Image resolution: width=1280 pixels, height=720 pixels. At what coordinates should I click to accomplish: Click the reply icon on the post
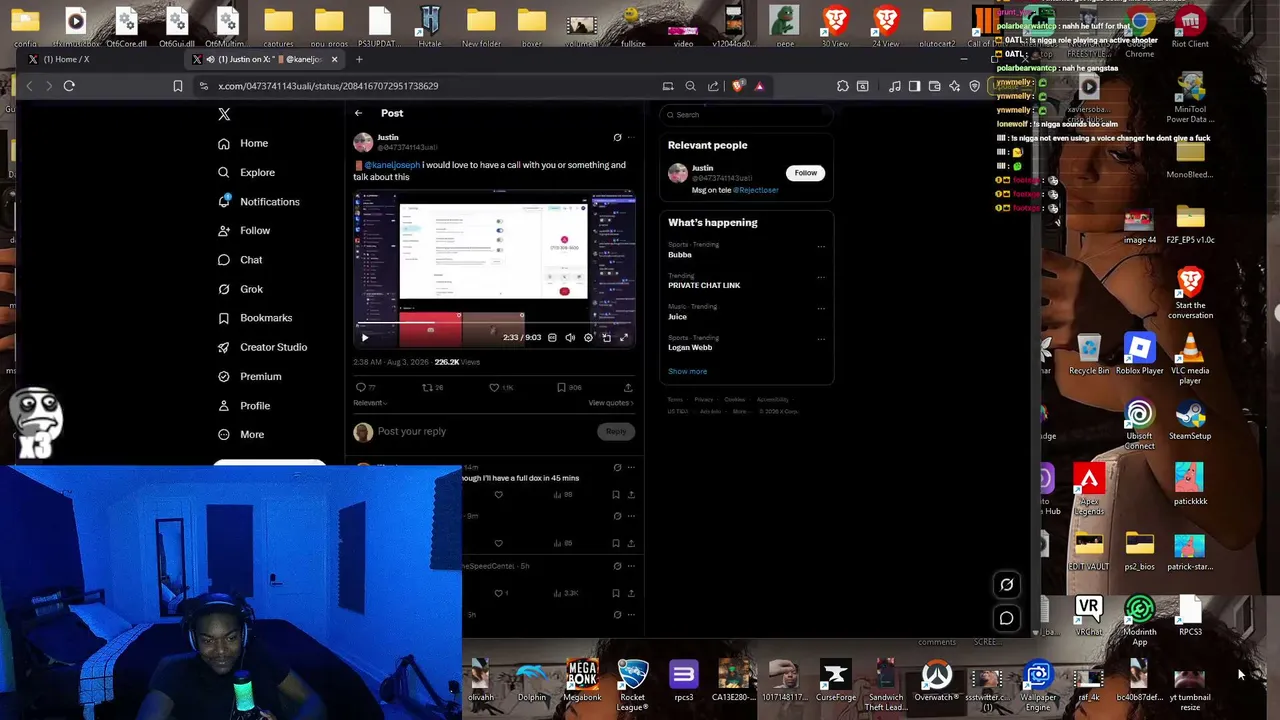[x=361, y=387]
